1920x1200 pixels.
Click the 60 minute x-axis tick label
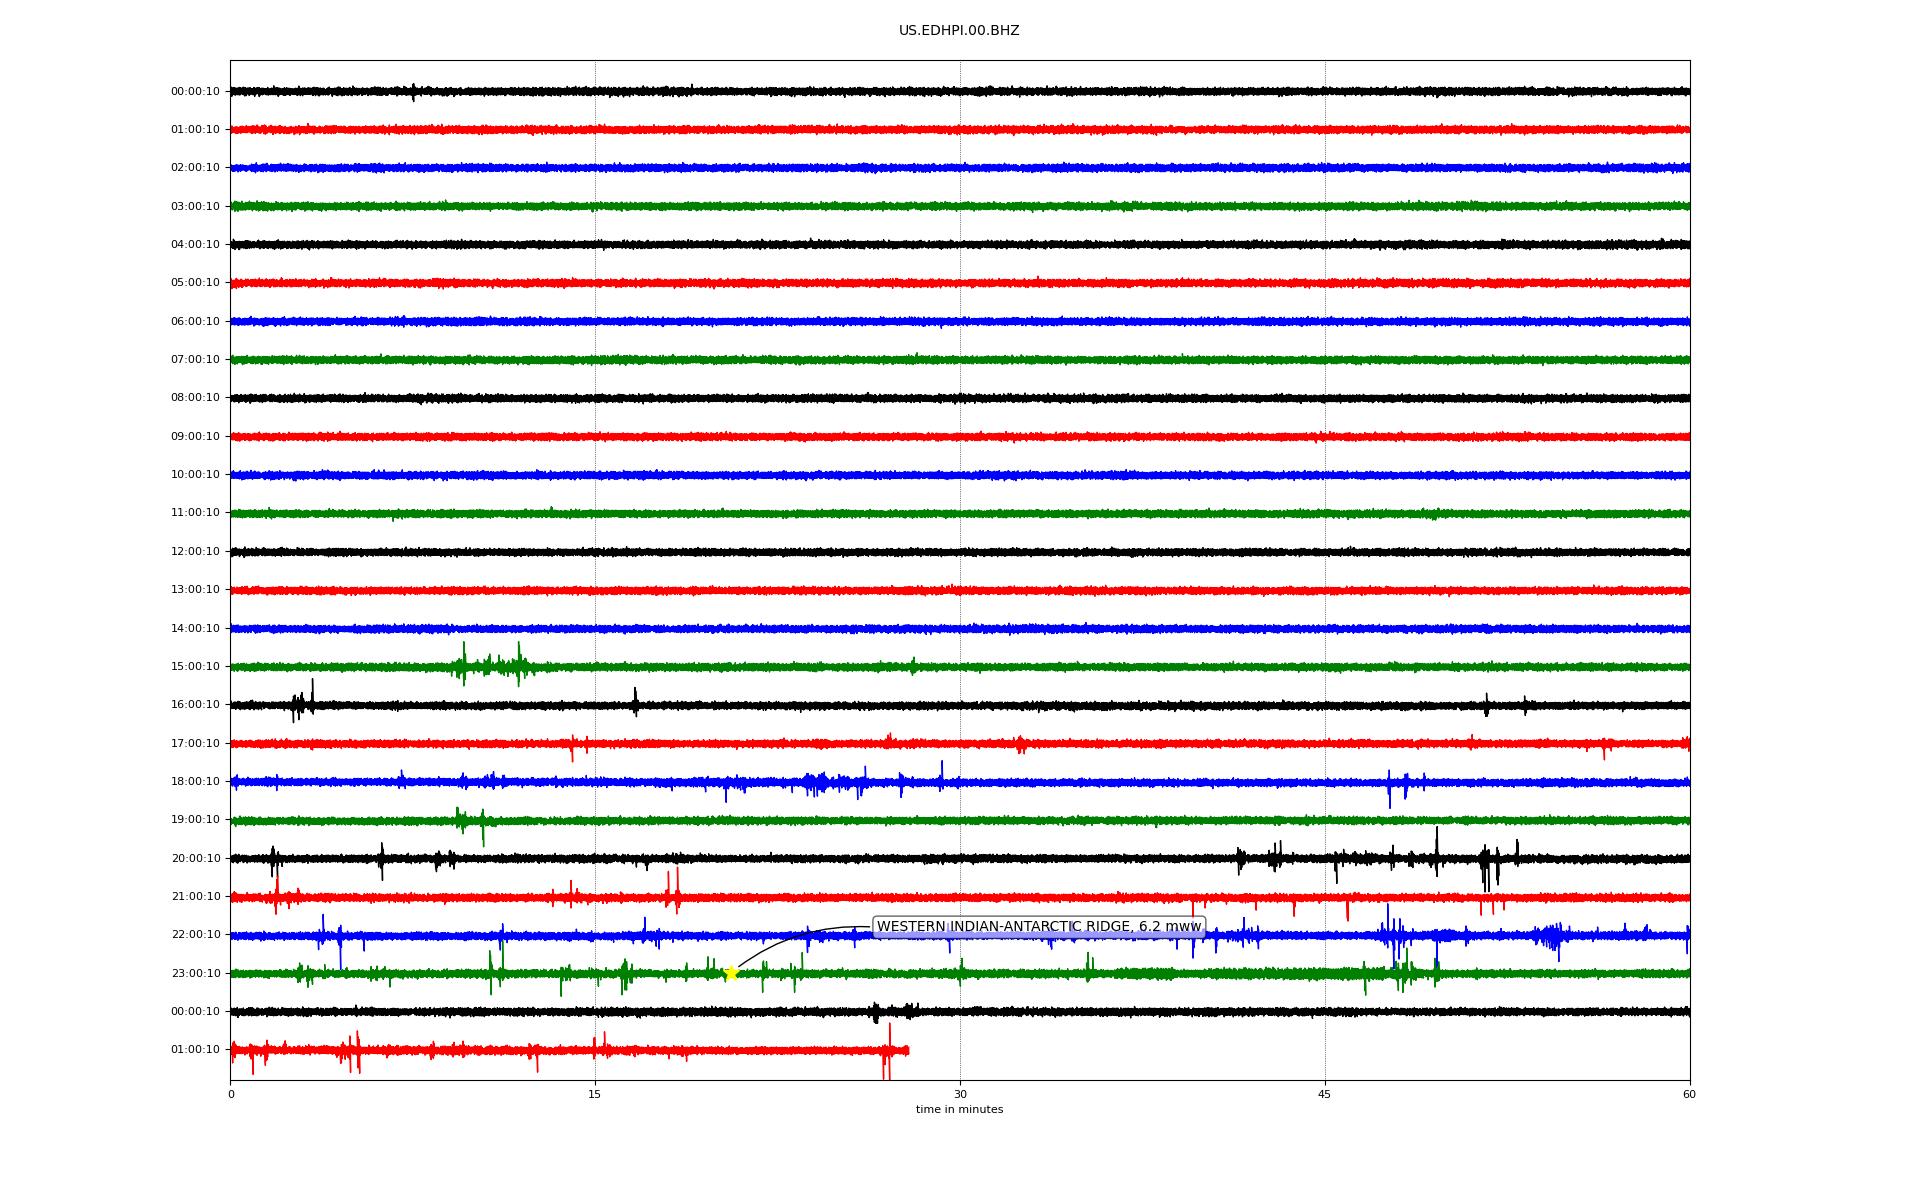(x=1689, y=1094)
